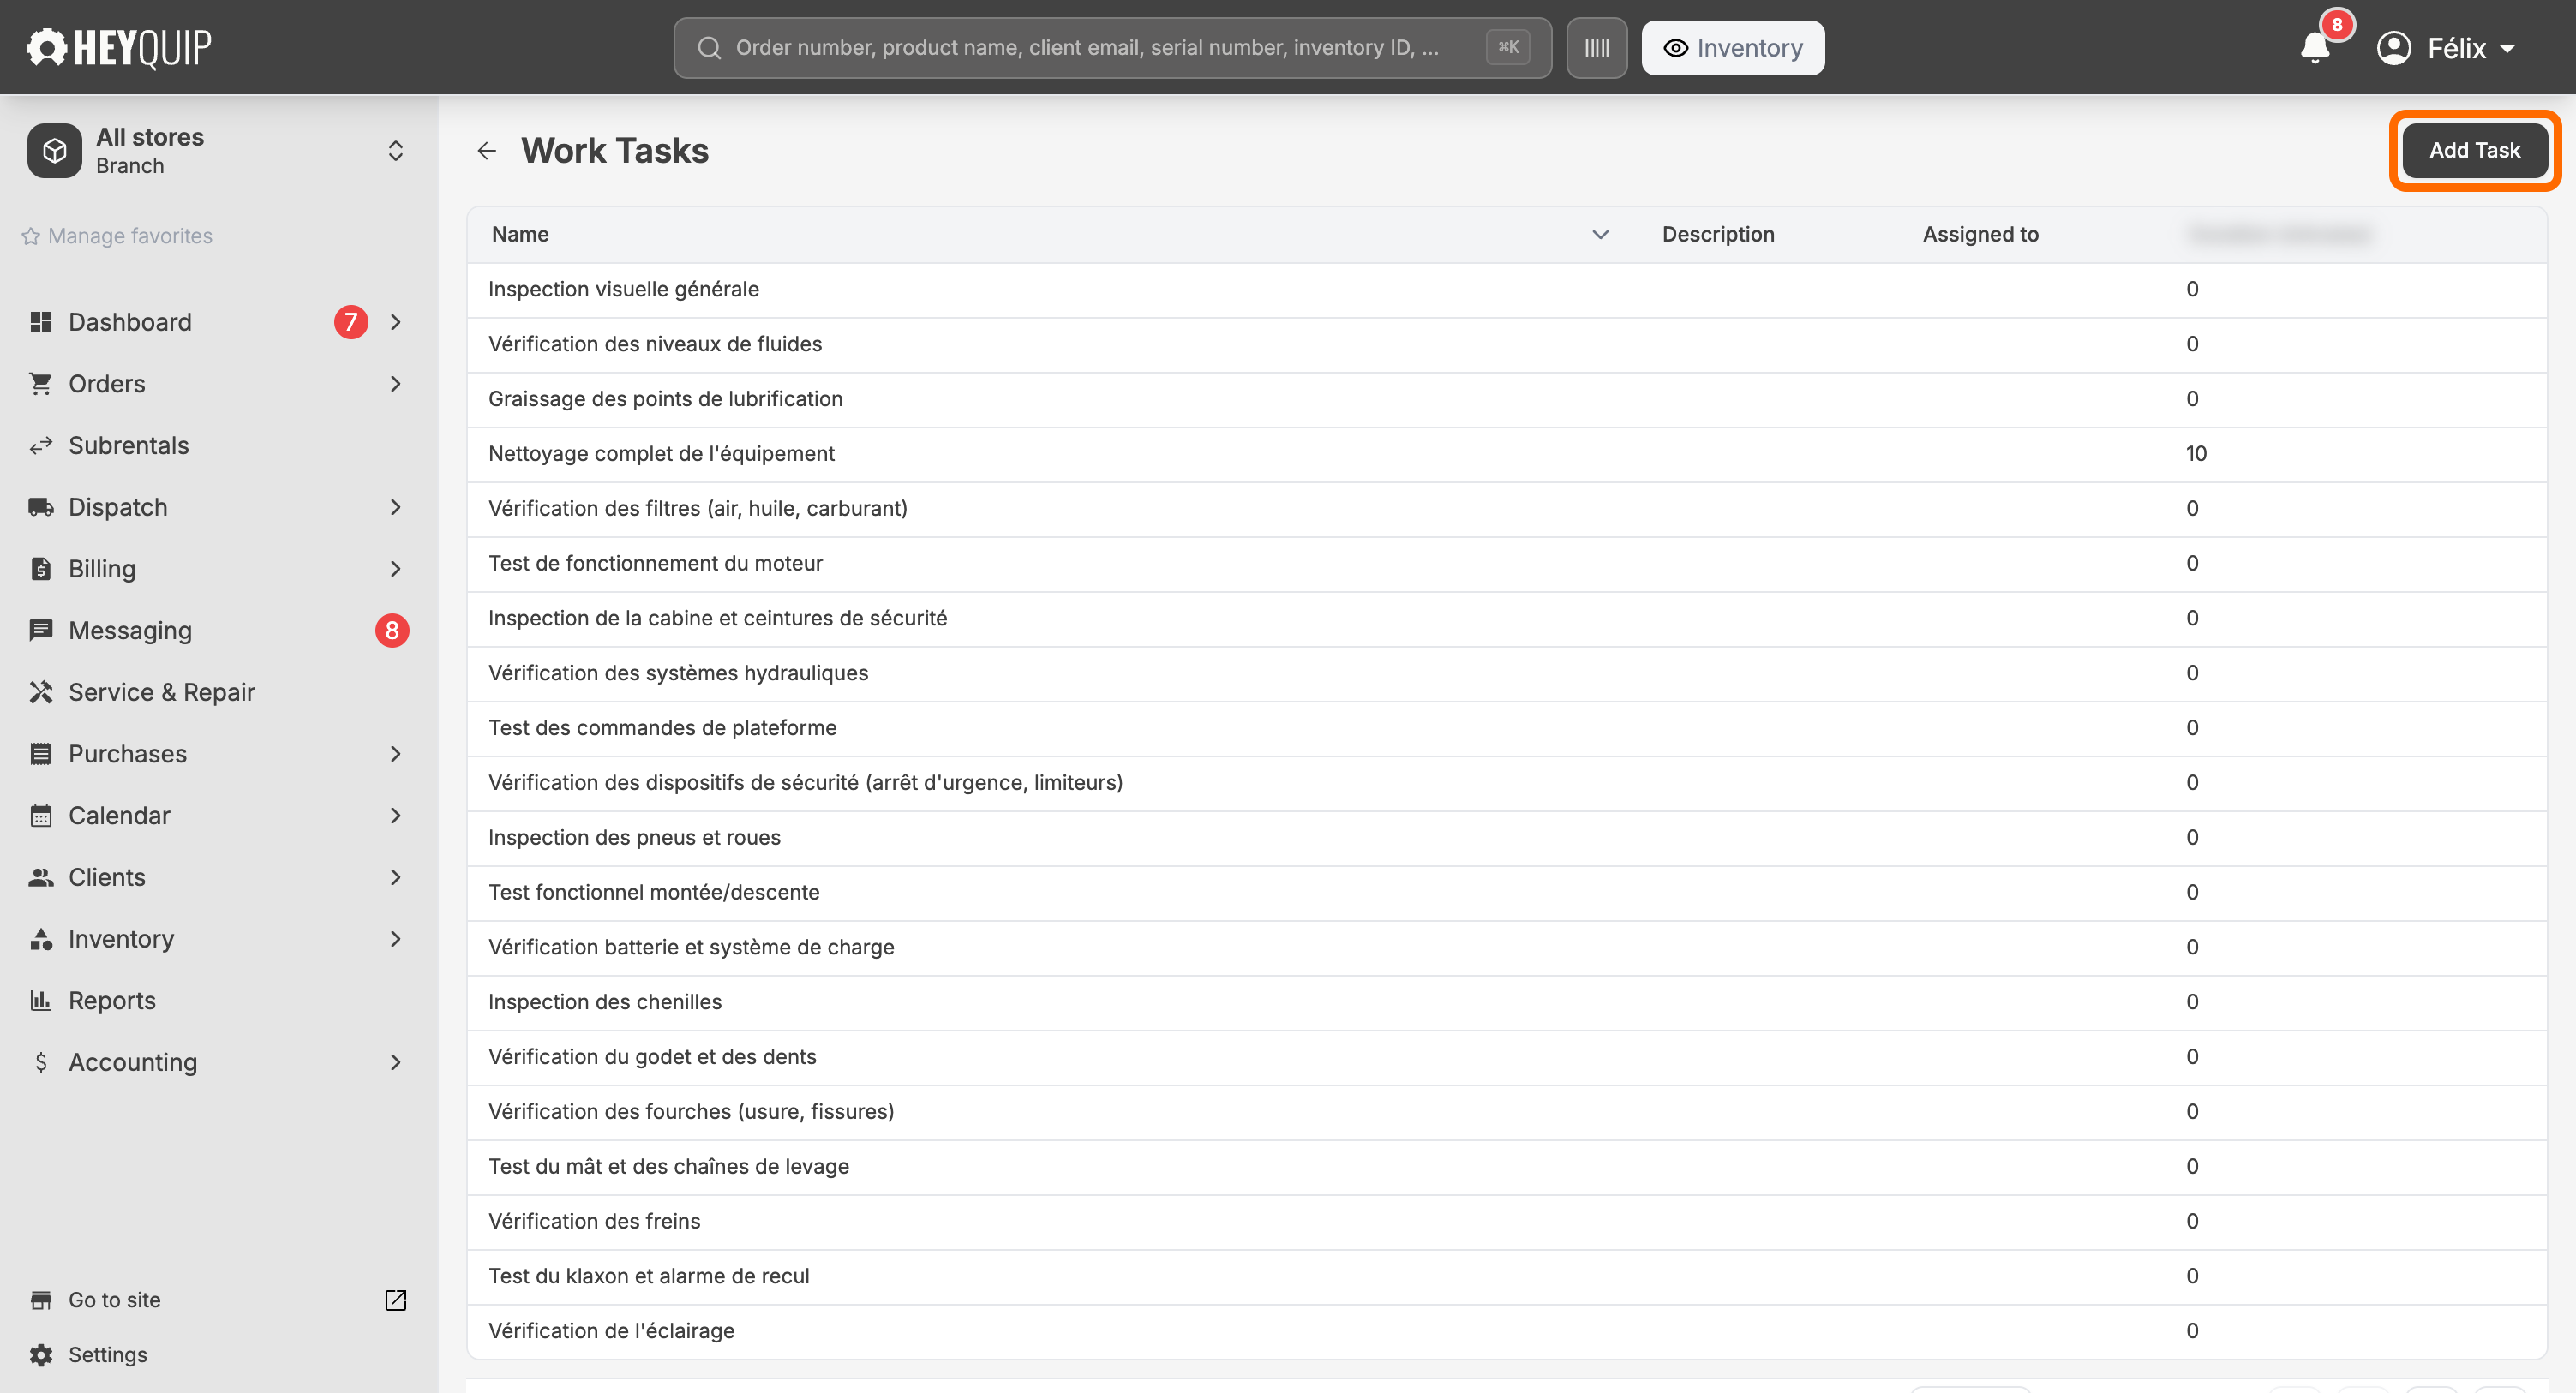Click the Manage favorites star icon

(31, 236)
